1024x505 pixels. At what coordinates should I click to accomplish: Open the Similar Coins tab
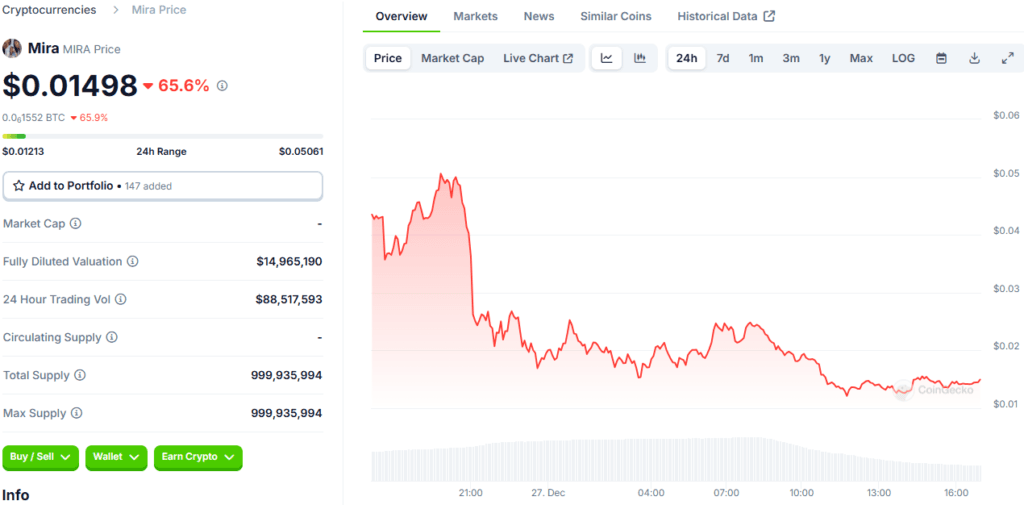(x=616, y=16)
